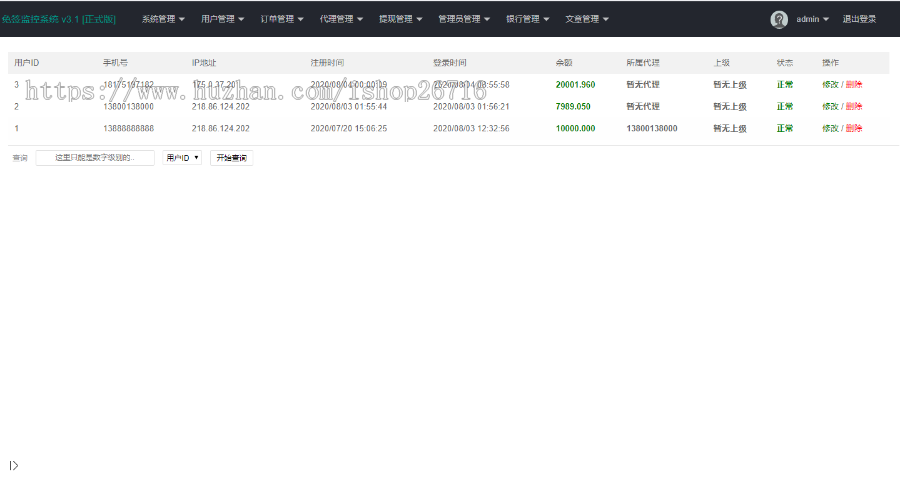
Task: Click the admin avatar icon
Action: pyautogui.click(x=779, y=20)
